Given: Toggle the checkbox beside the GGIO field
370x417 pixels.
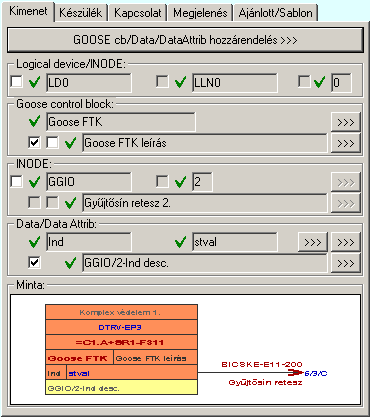Looking at the screenshot, I should (16, 182).
